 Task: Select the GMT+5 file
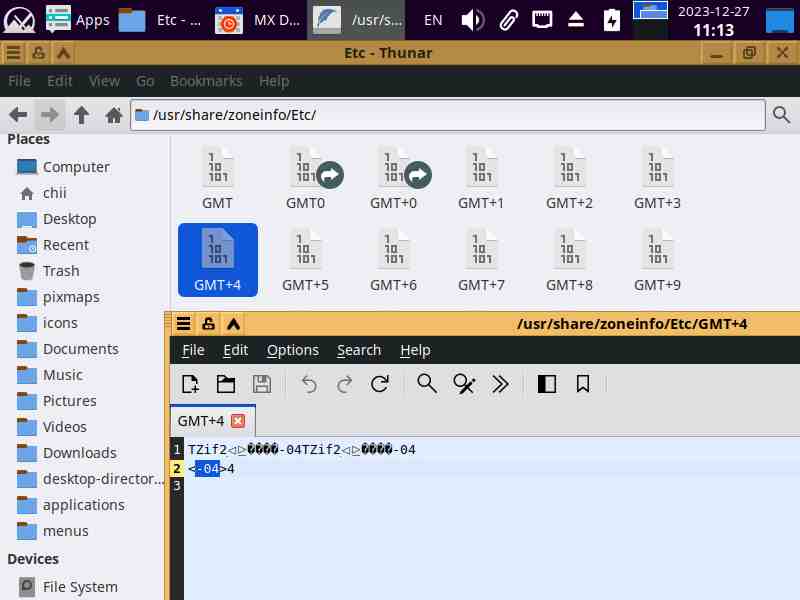(306, 260)
